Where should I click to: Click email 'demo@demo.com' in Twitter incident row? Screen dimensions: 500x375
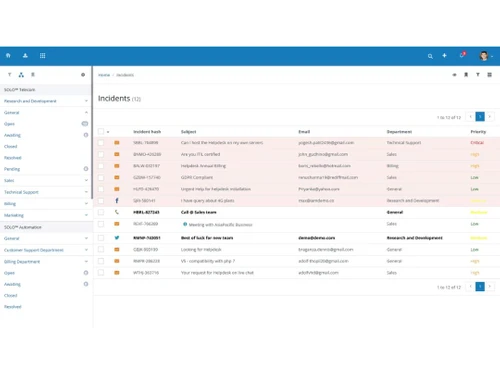click(x=317, y=238)
